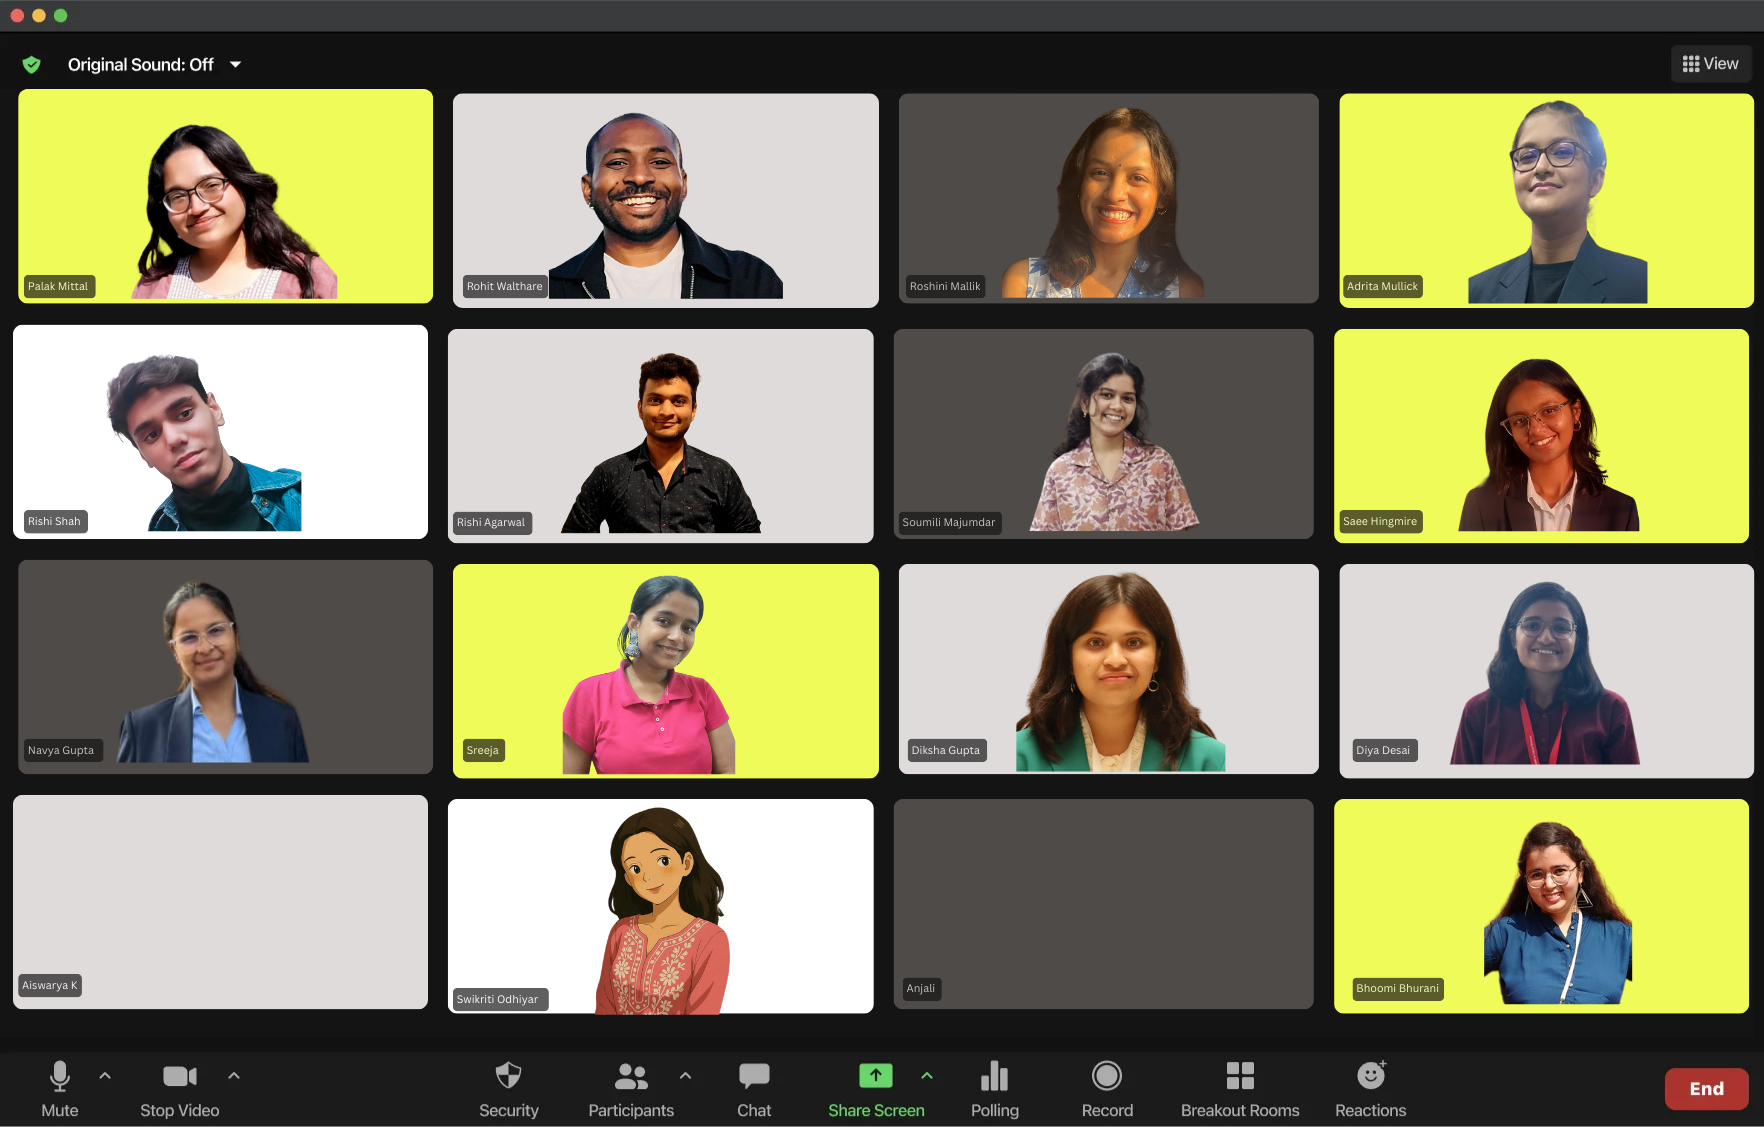This screenshot has width=1764, height=1127.
Task: Expand audio options arrow beside Mute
Action: point(105,1076)
